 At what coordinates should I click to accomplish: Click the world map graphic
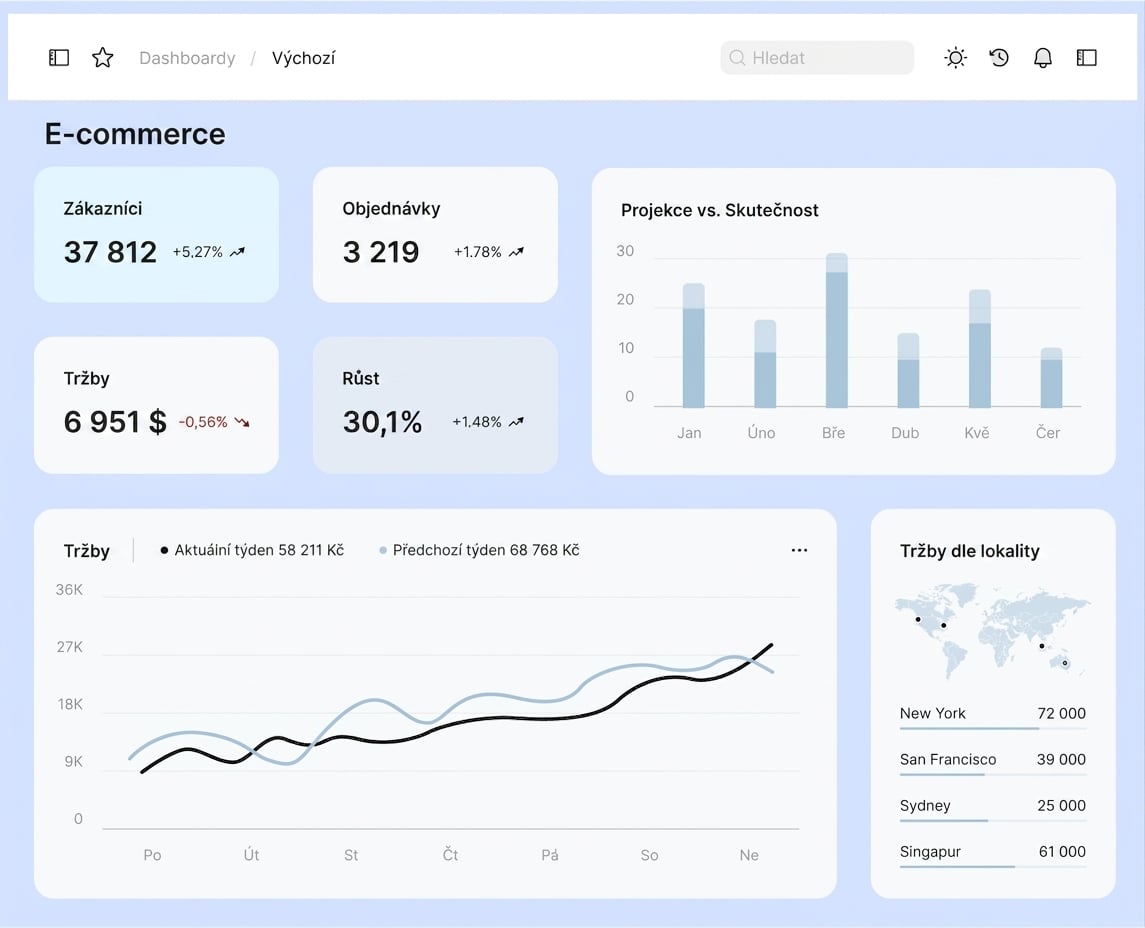[992, 630]
